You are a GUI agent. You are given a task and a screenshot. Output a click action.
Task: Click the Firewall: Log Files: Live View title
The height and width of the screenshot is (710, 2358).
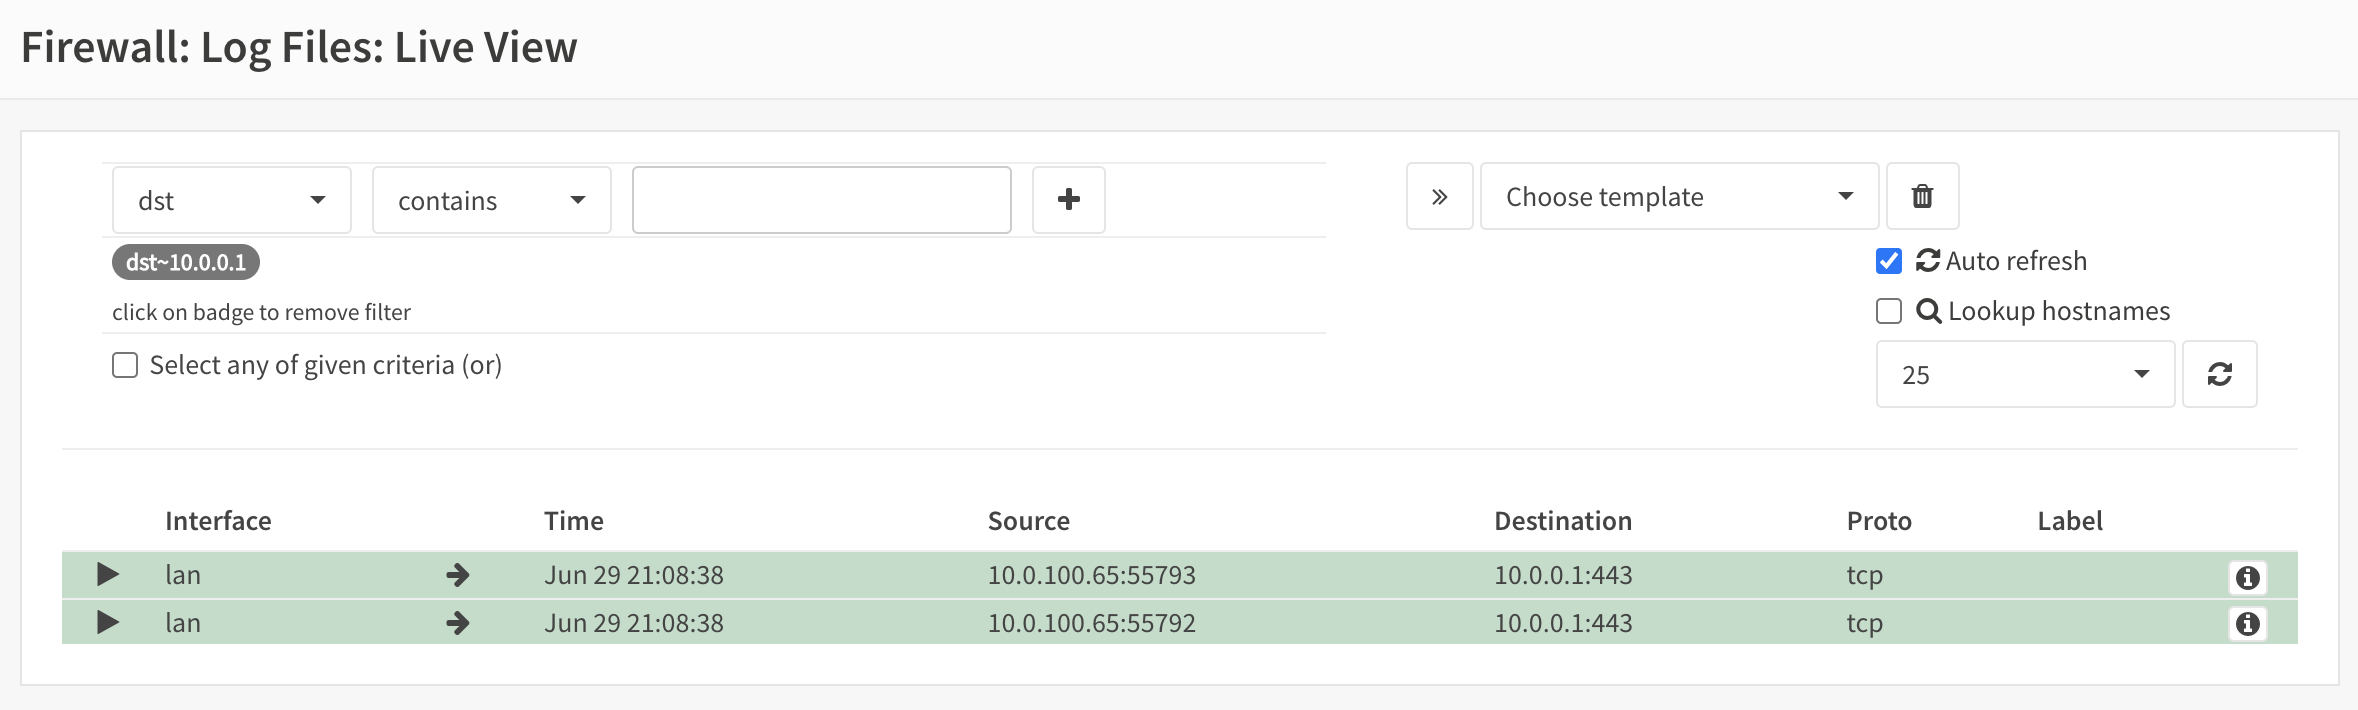[x=299, y=47]
